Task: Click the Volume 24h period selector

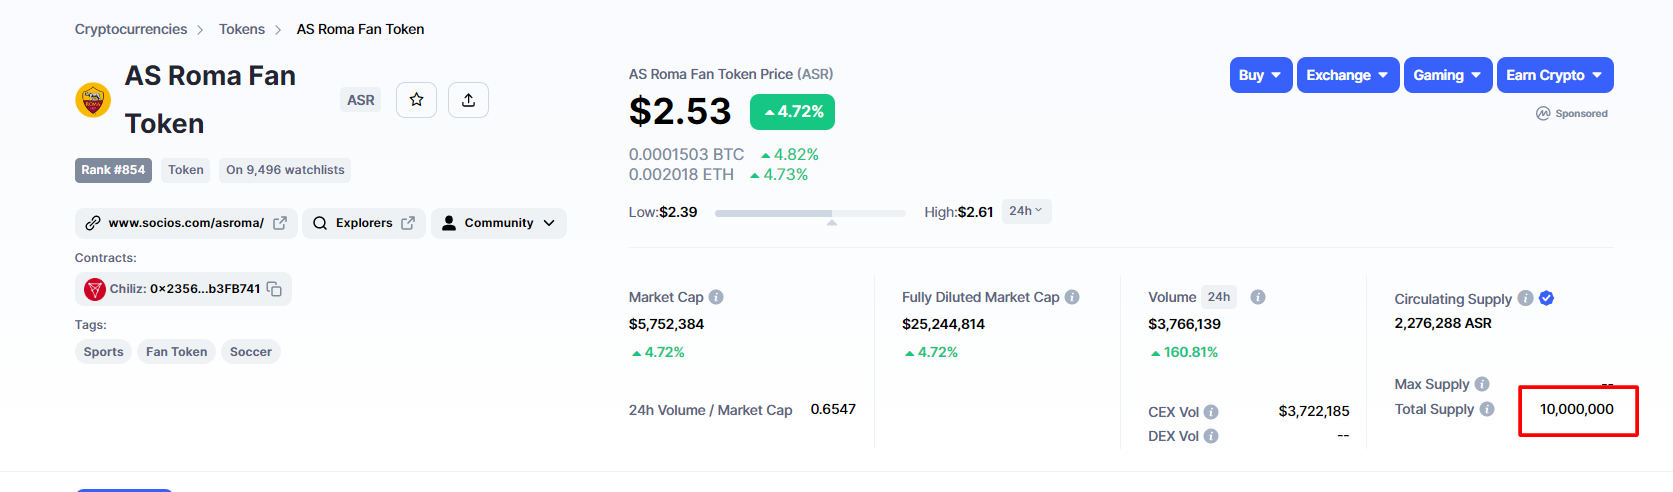Action: coord(1219,297)
